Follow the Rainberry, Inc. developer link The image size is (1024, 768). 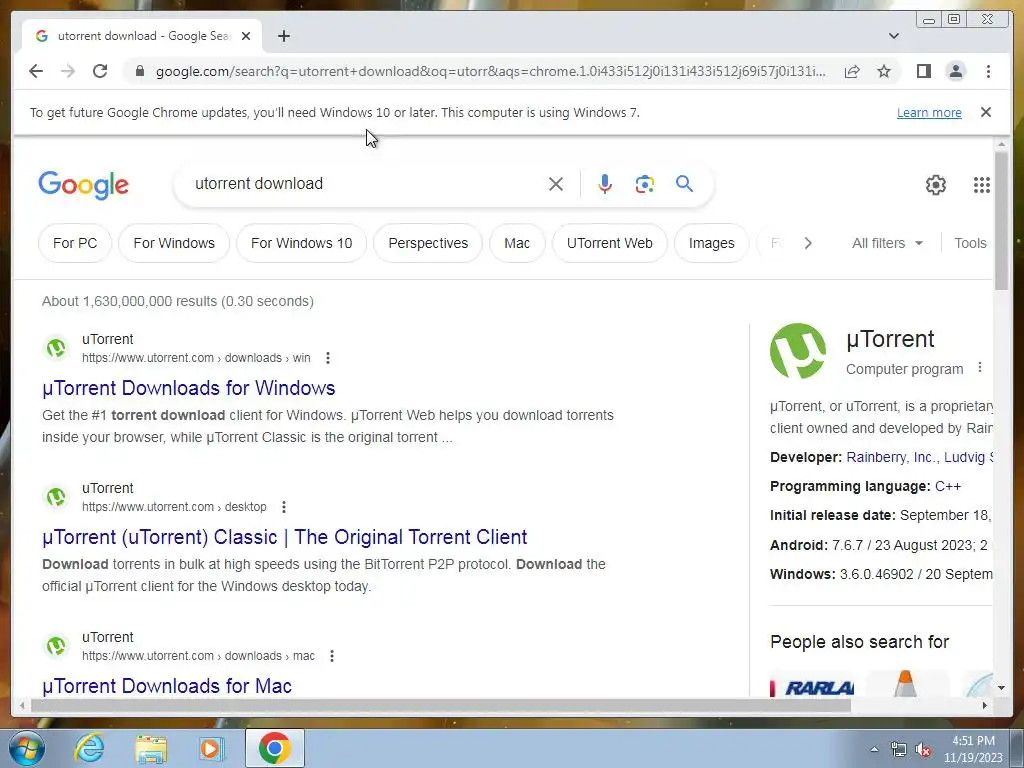click(890, 457)
